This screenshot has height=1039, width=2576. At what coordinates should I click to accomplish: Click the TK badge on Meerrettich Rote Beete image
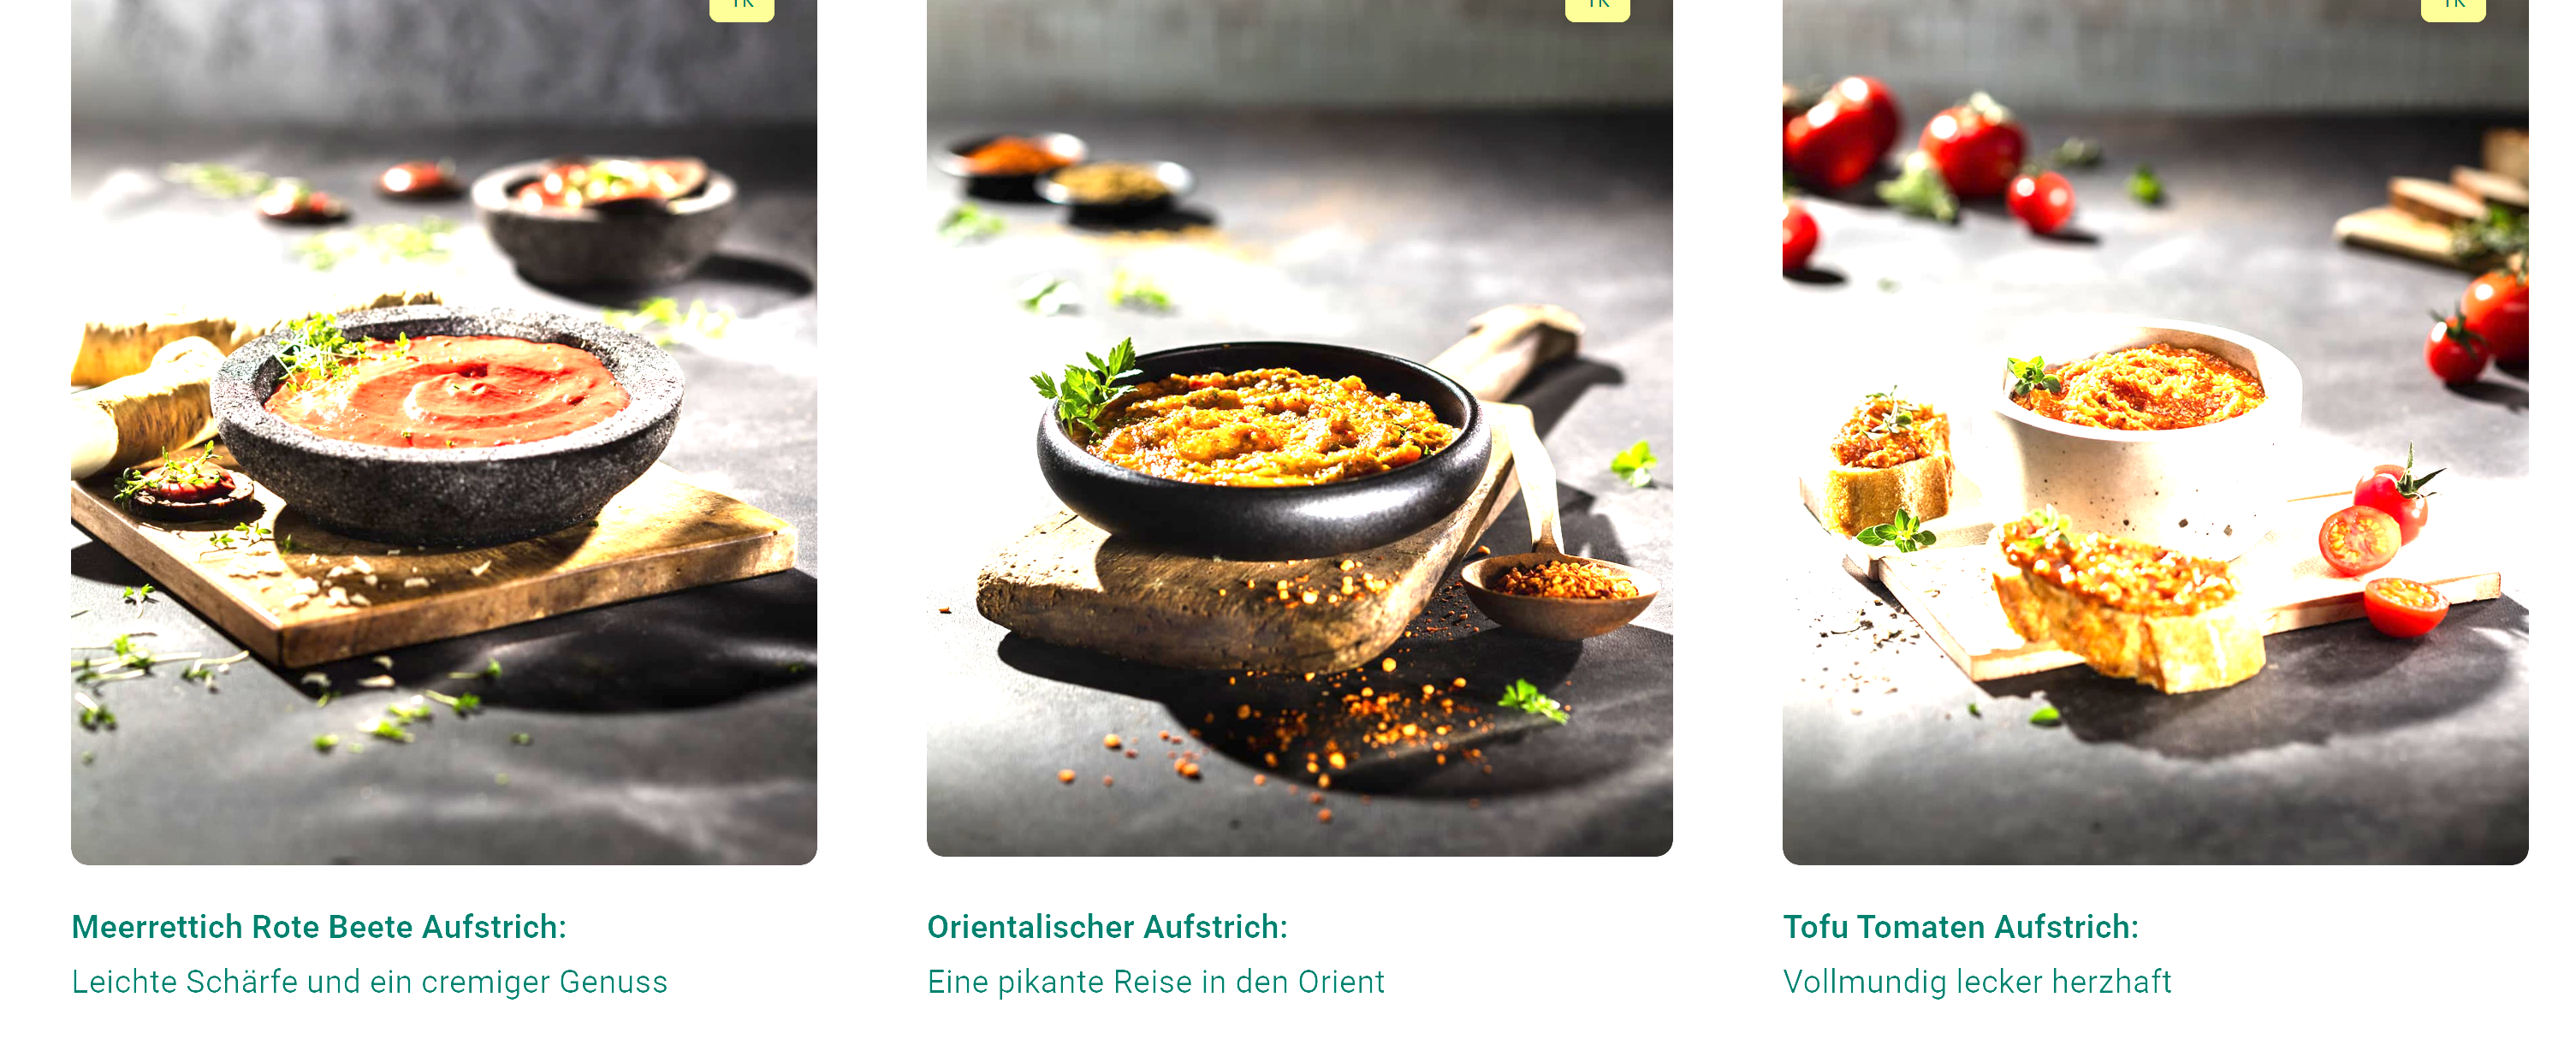point(742,9)
